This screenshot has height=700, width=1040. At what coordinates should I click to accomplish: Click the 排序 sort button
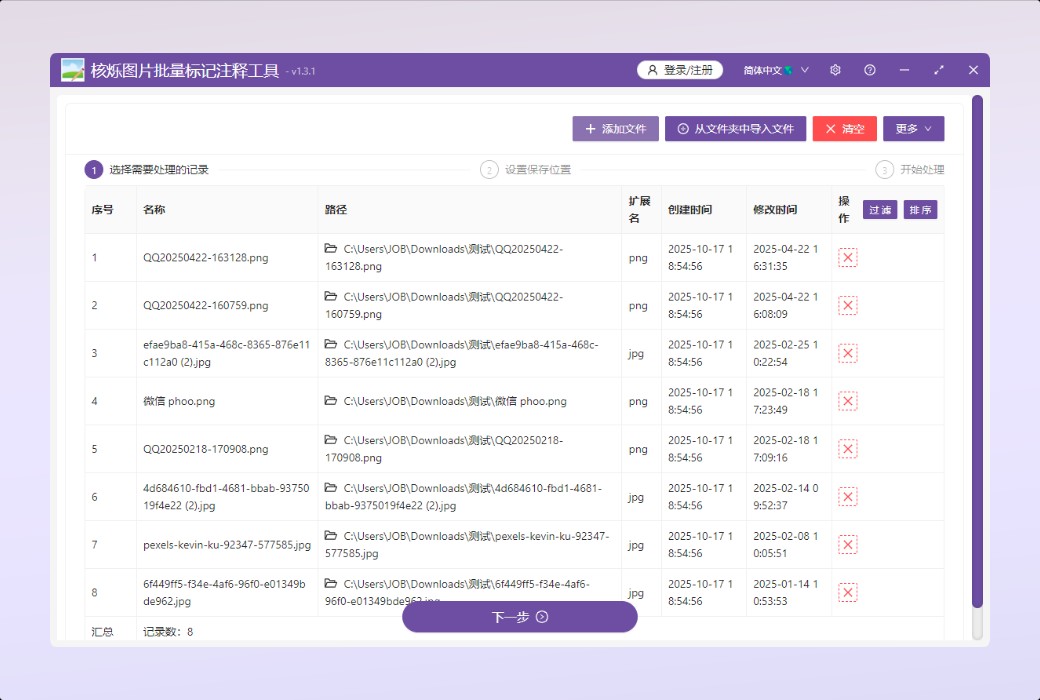point(920,210)
